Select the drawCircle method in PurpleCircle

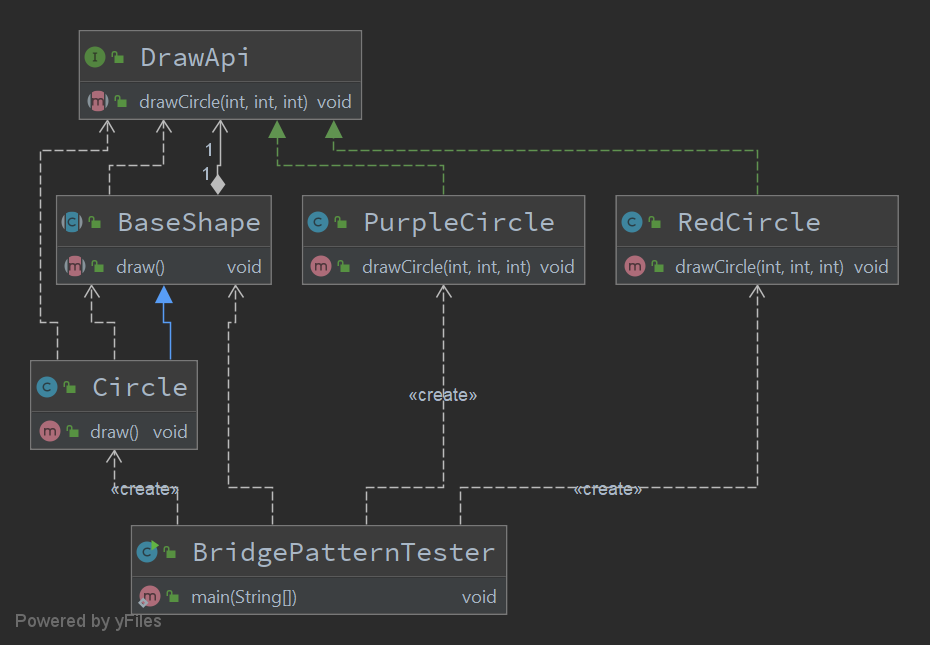pyautogui.click(x=445, y=266)
